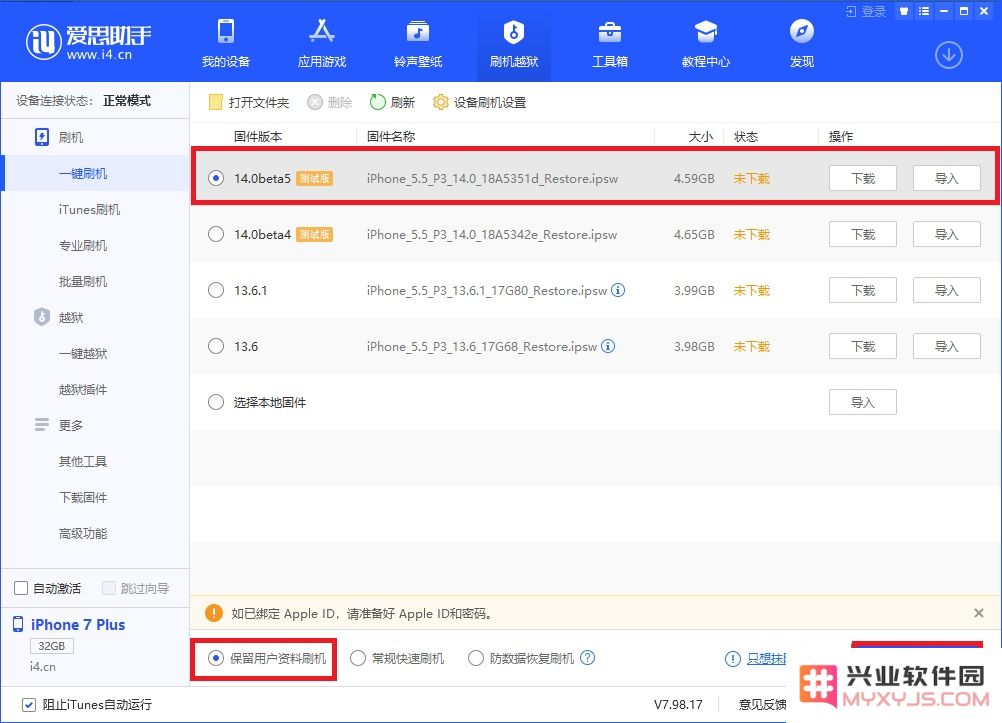
Task: Click the 32GB capacity label
Action: tap(52, 646)
